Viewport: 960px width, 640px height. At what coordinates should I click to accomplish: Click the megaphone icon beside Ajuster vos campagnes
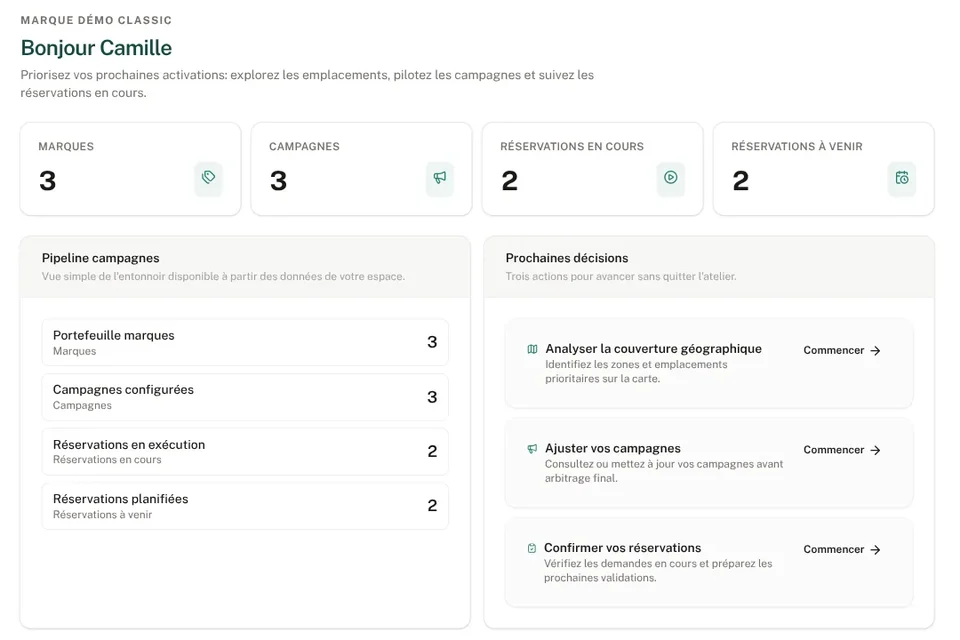tap(532, 449)
